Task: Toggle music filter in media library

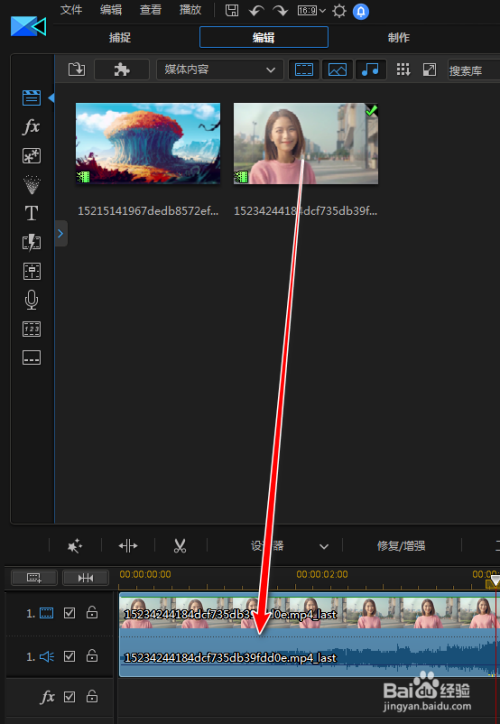Action: (x=370, y=70)
